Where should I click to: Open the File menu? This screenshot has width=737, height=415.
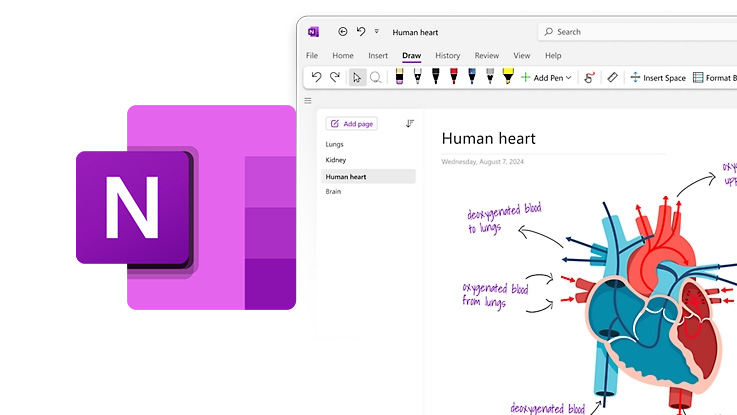pyautogui.click(x=312, y=55)
